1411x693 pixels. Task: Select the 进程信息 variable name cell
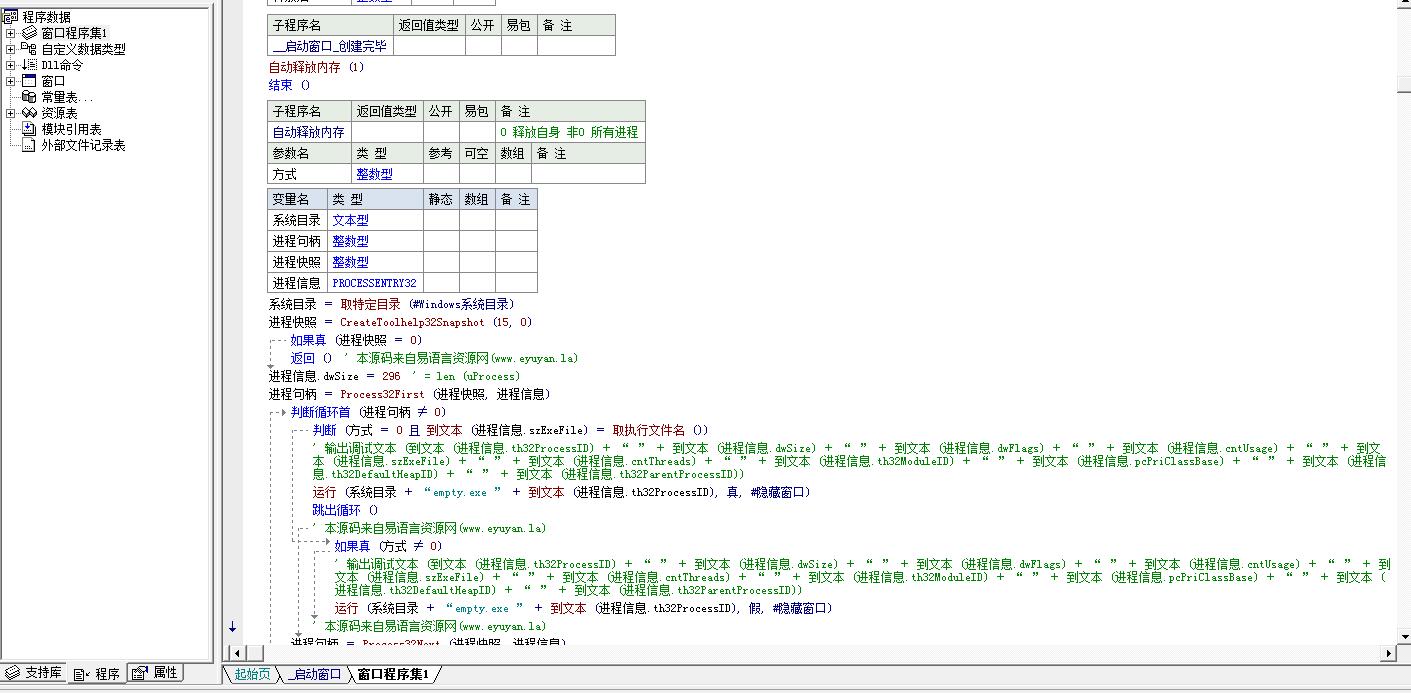[297, 283]
